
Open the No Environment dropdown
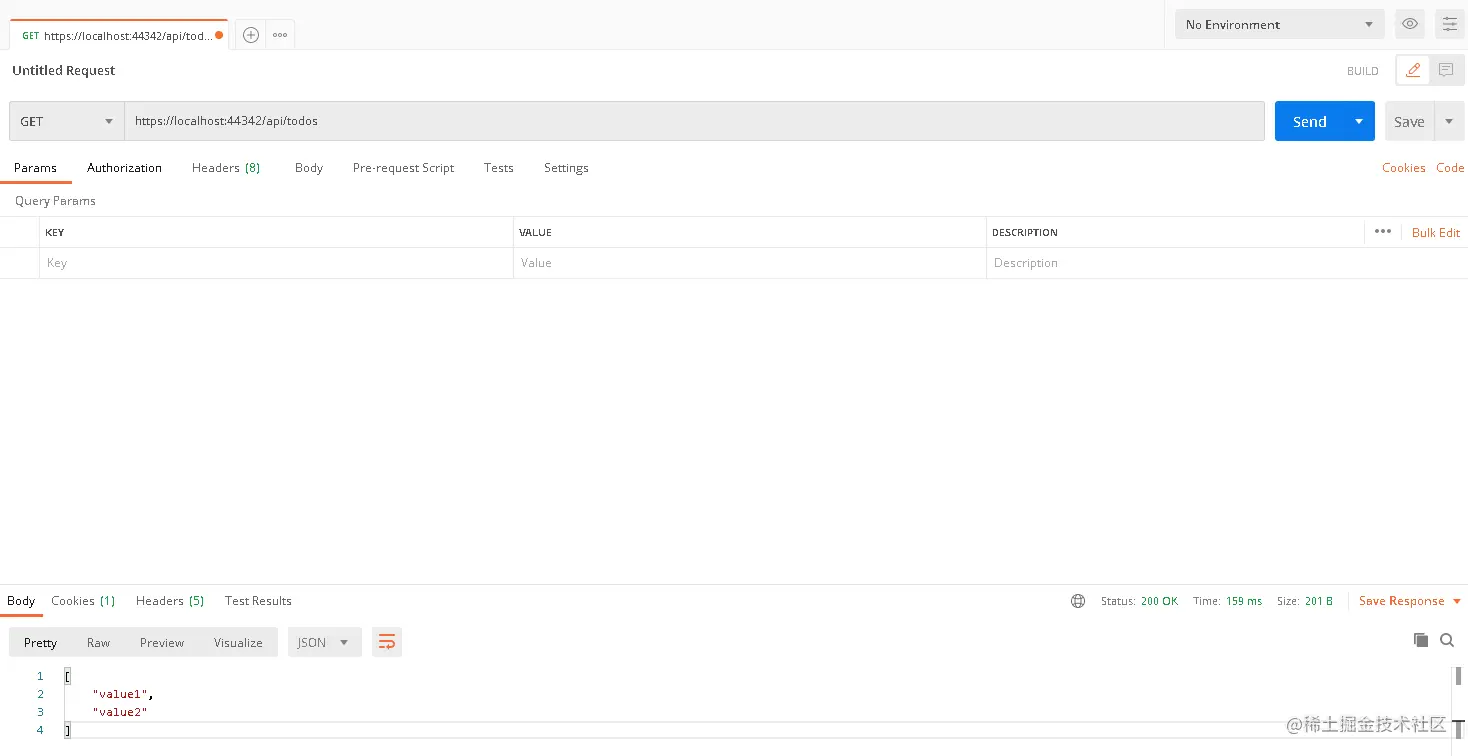tap(1280, 24)
